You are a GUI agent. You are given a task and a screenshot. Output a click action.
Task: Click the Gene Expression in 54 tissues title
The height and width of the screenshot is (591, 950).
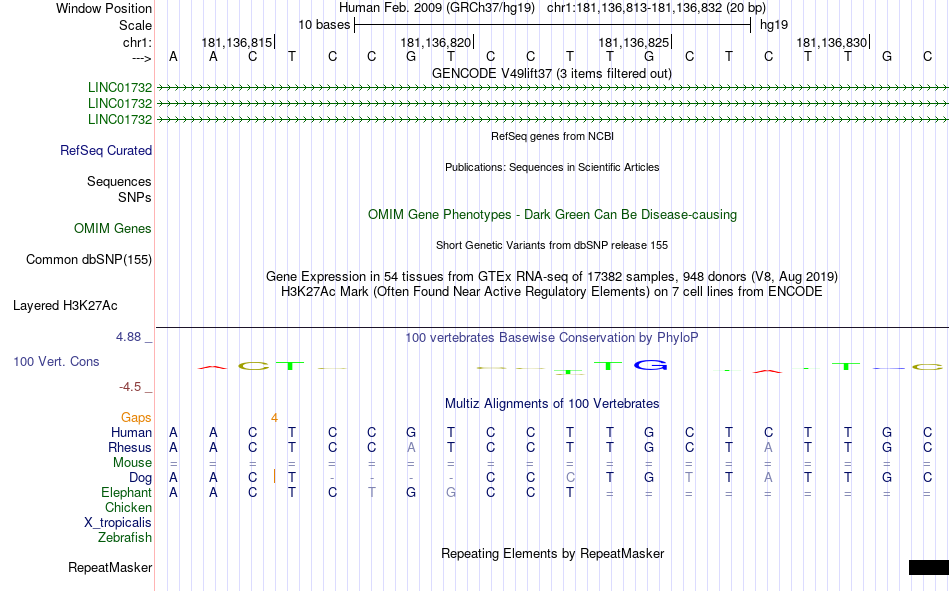pyautogui.click(x=552, y=276)
